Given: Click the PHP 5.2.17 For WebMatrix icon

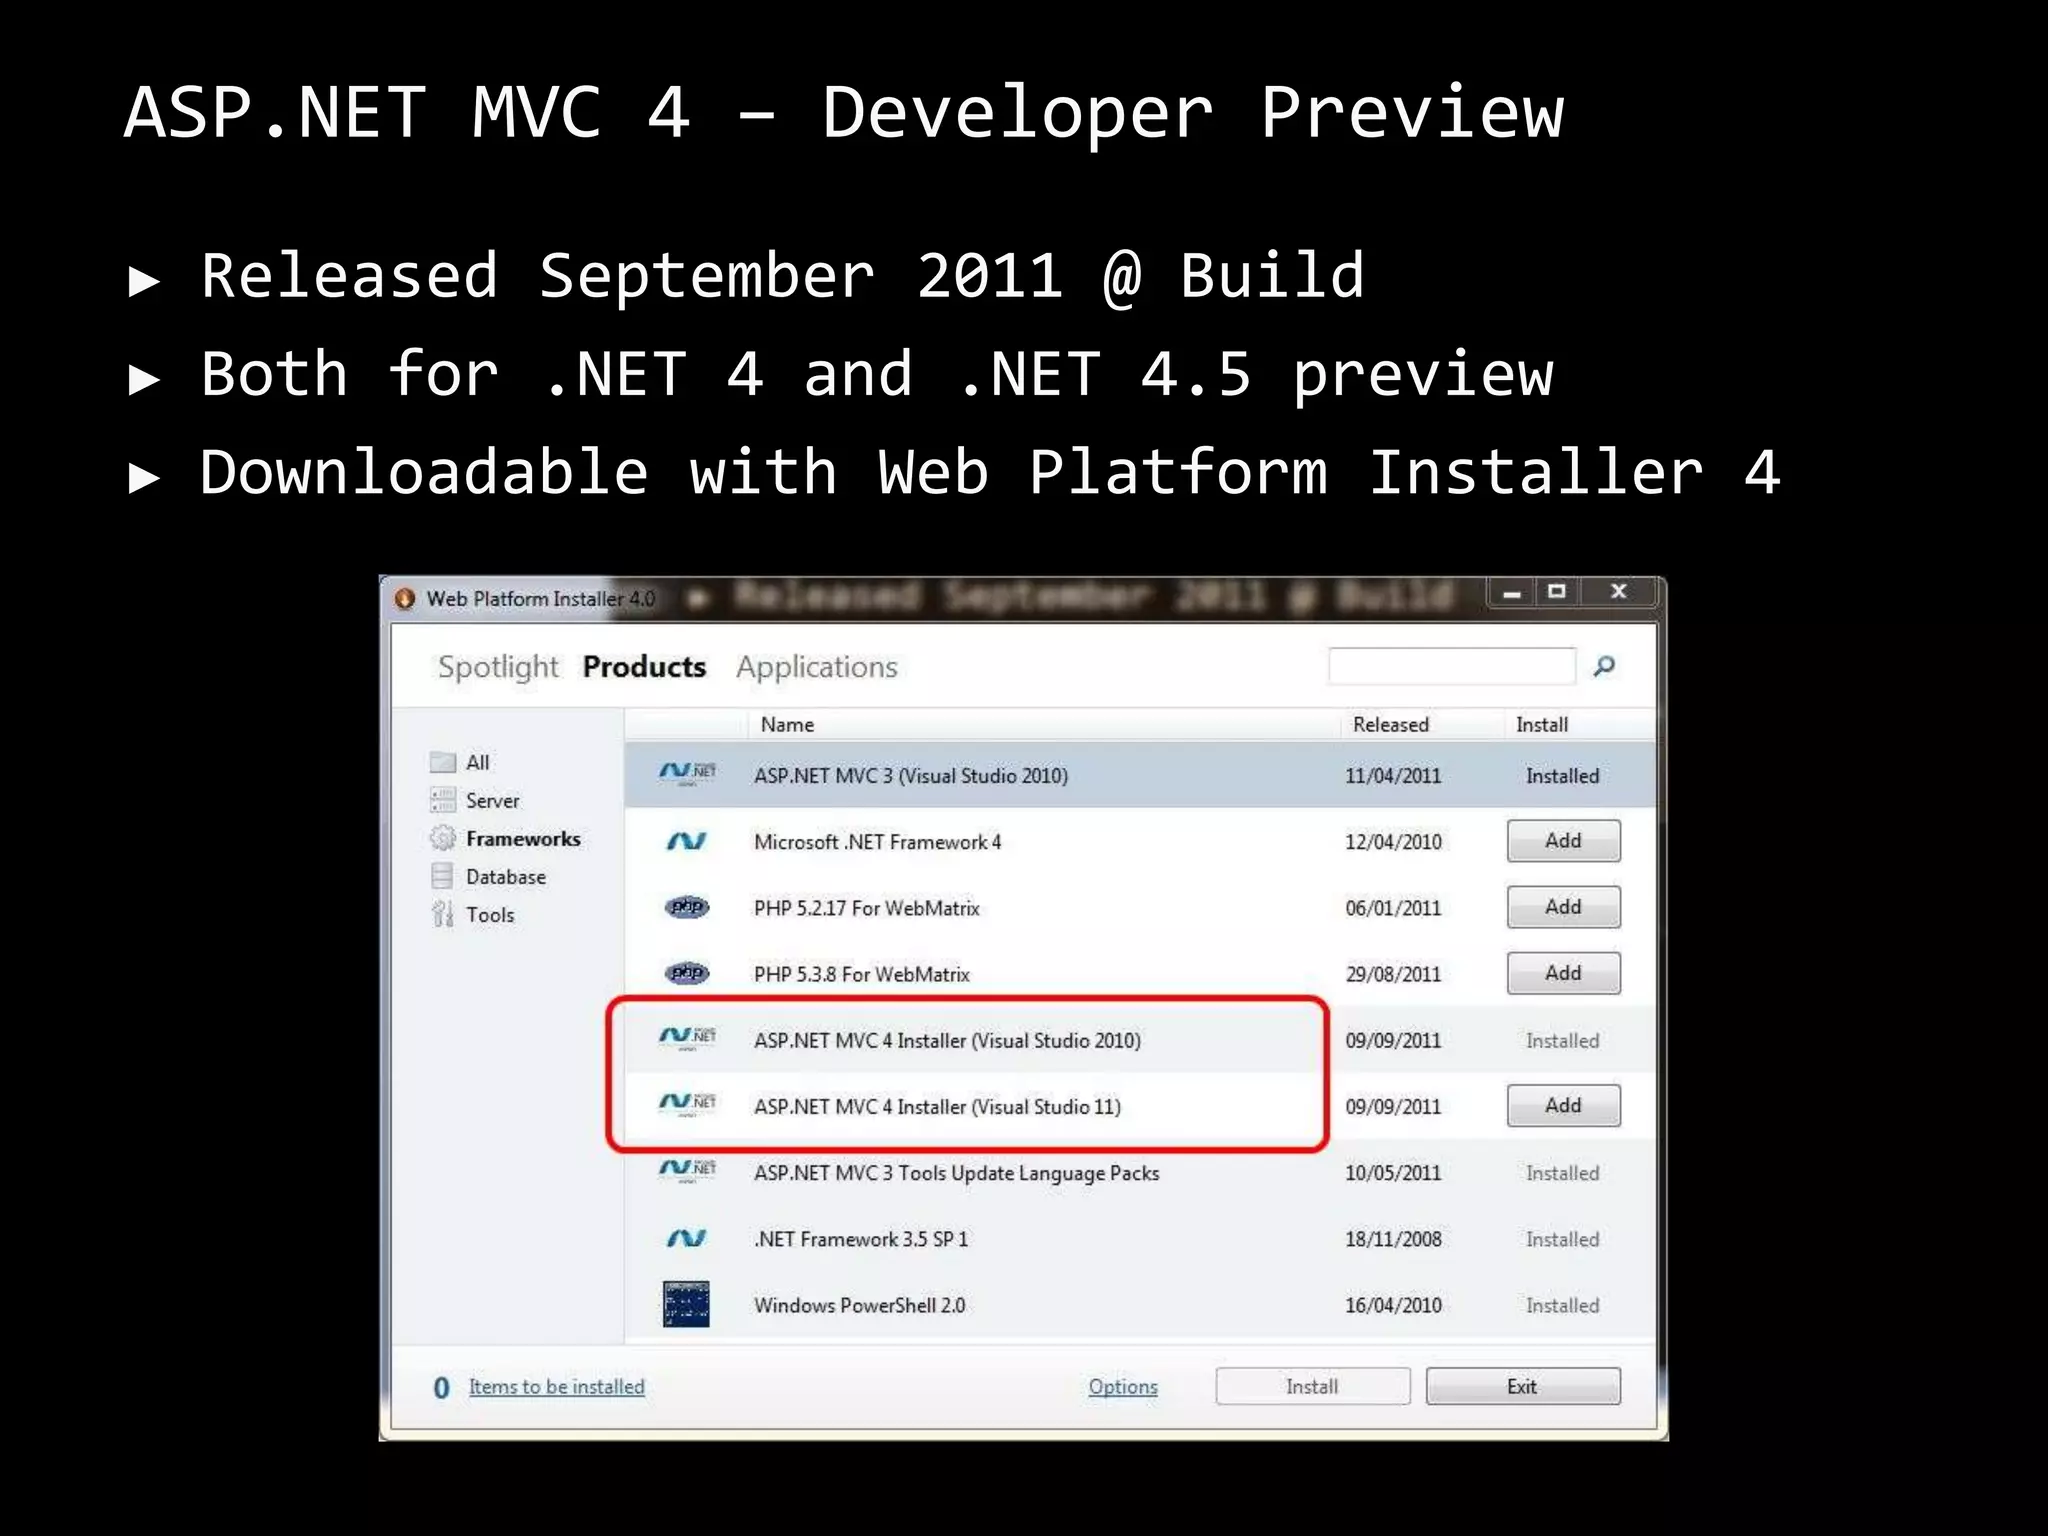Looking at the screenshot, I should point(687,907).
